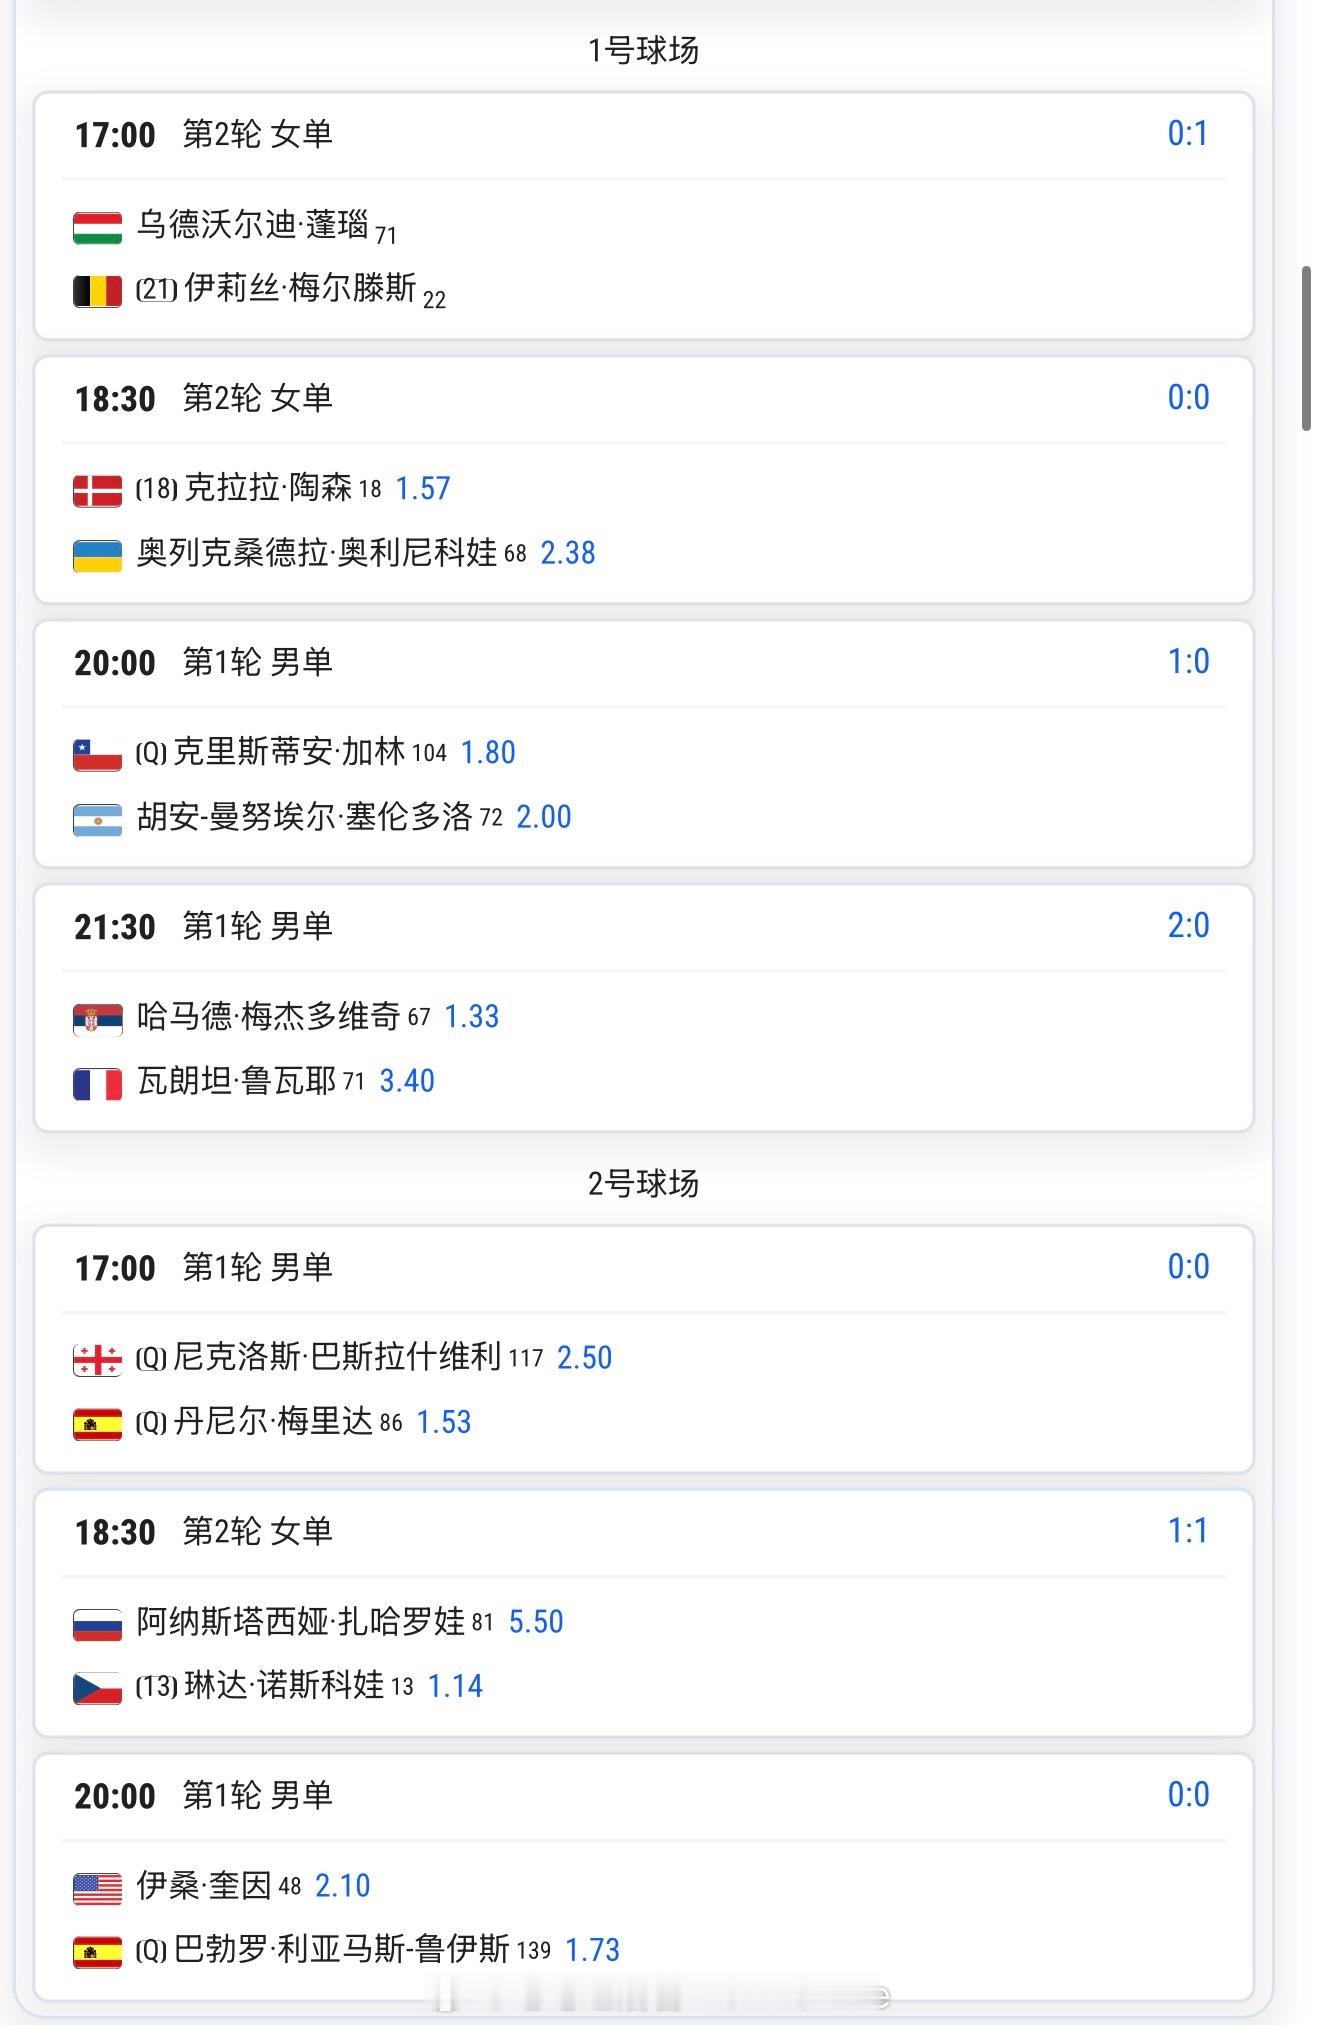Select odds 5.50 for 阿纳斯塔西娅·扎哈罗娃
This screenshot has width=1320, height=2025.
pos(536,1622)
